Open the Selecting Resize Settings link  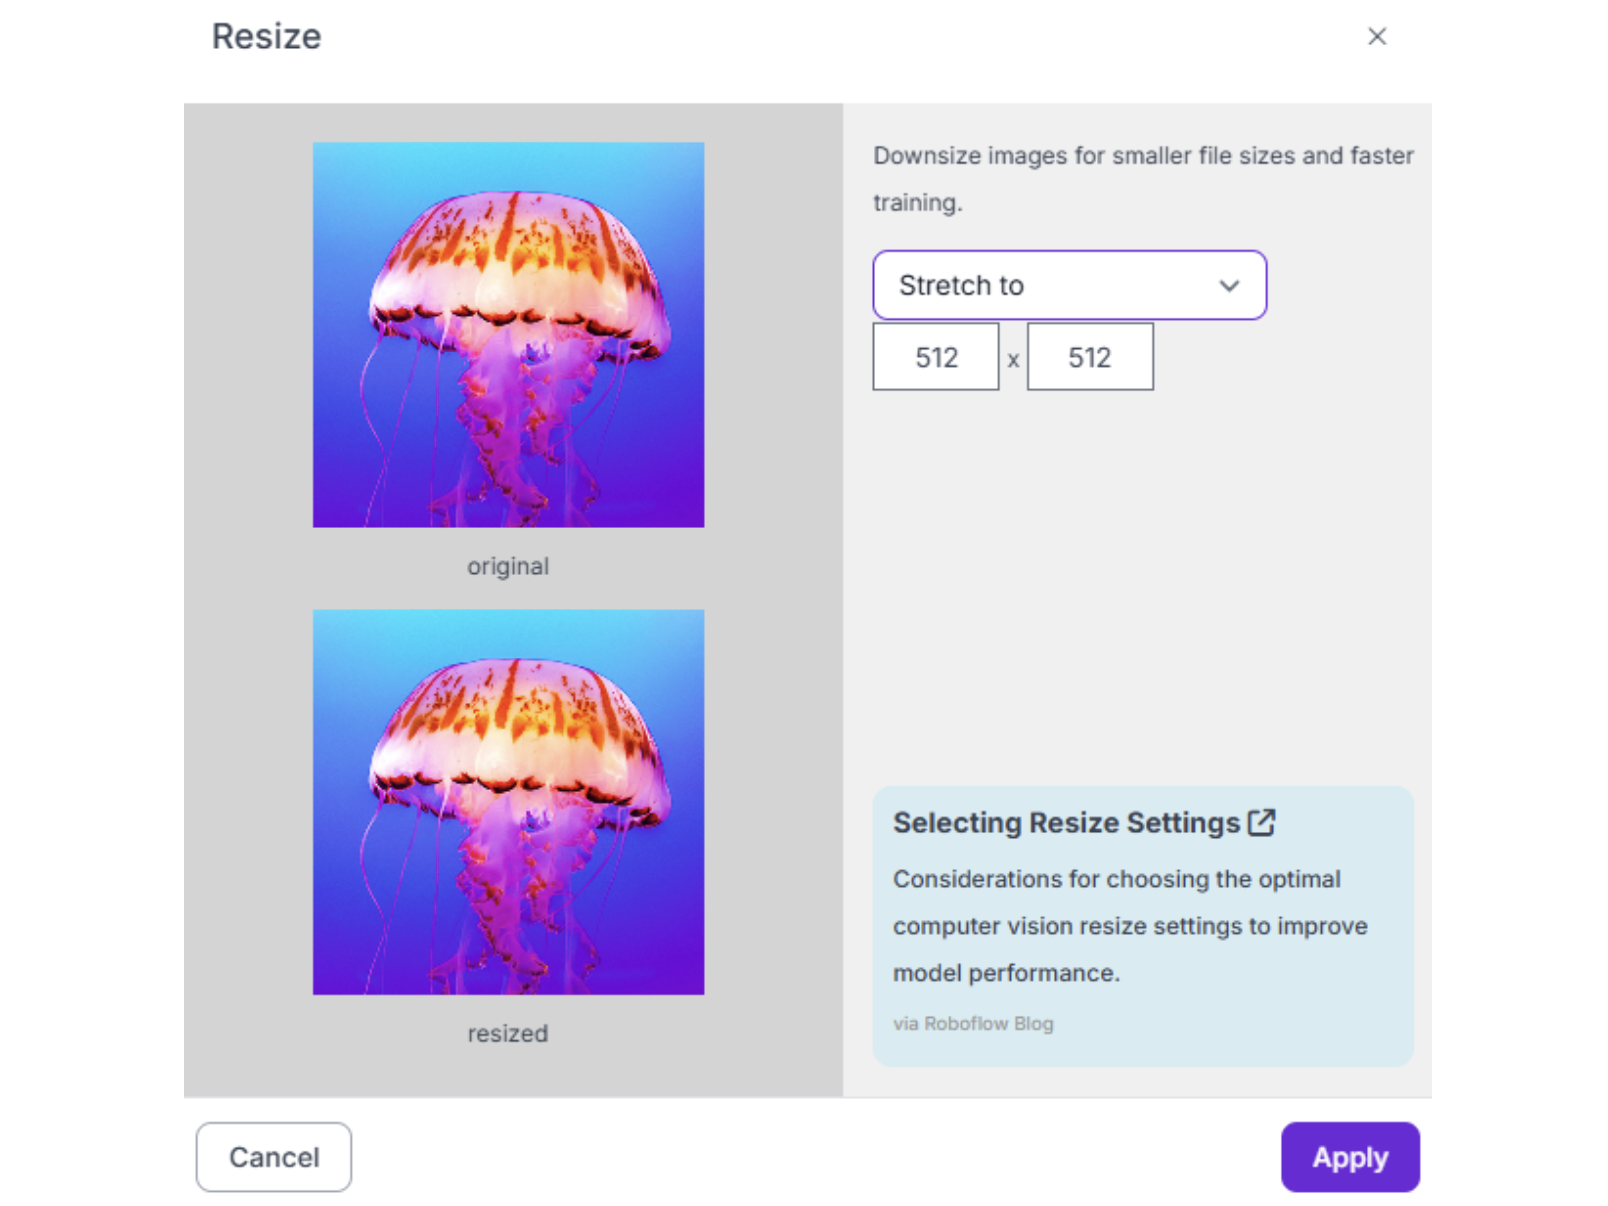click(x=1066, y=823)
